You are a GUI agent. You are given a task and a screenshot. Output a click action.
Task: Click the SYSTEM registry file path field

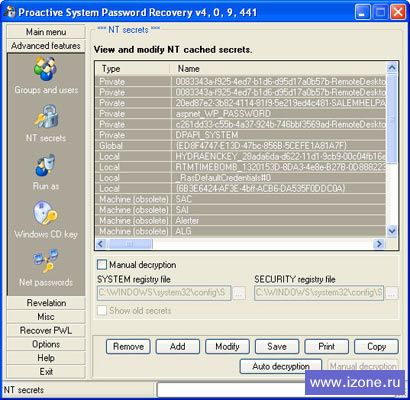pyautogui.click(x=164, y=293)
